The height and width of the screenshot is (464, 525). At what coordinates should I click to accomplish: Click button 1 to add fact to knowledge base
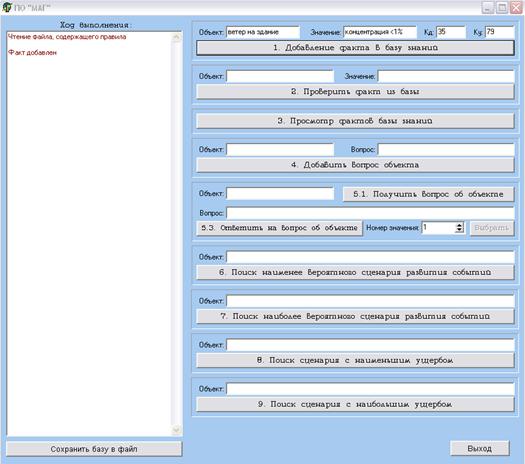pyautogui.click(x=355, y=48)
